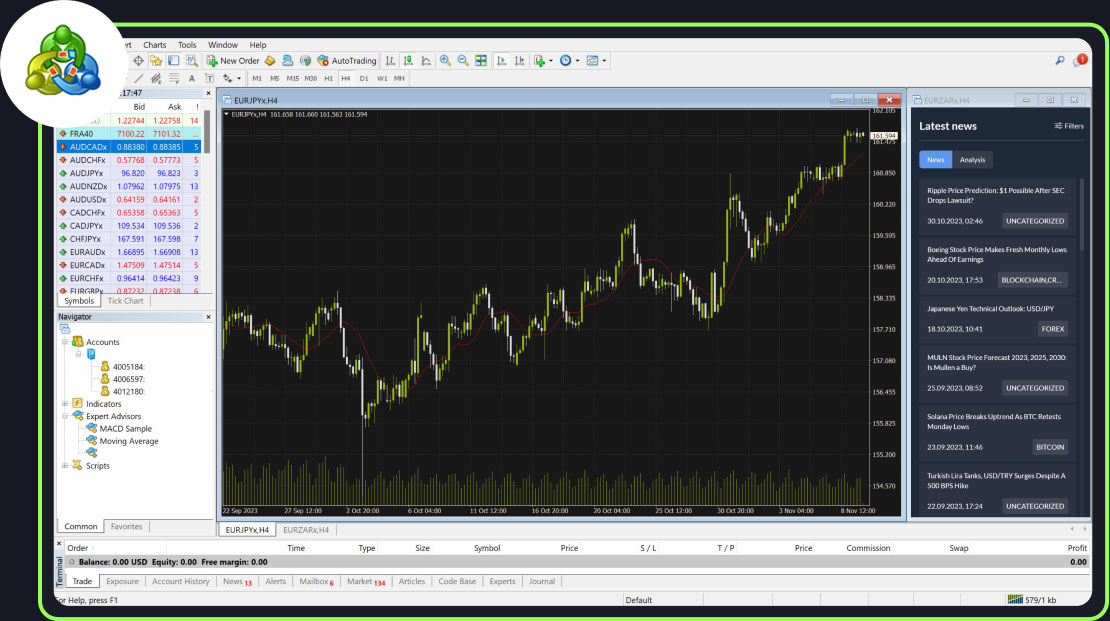Open the Charts menu
The image size is (1110, 621).
pos(155,44)
